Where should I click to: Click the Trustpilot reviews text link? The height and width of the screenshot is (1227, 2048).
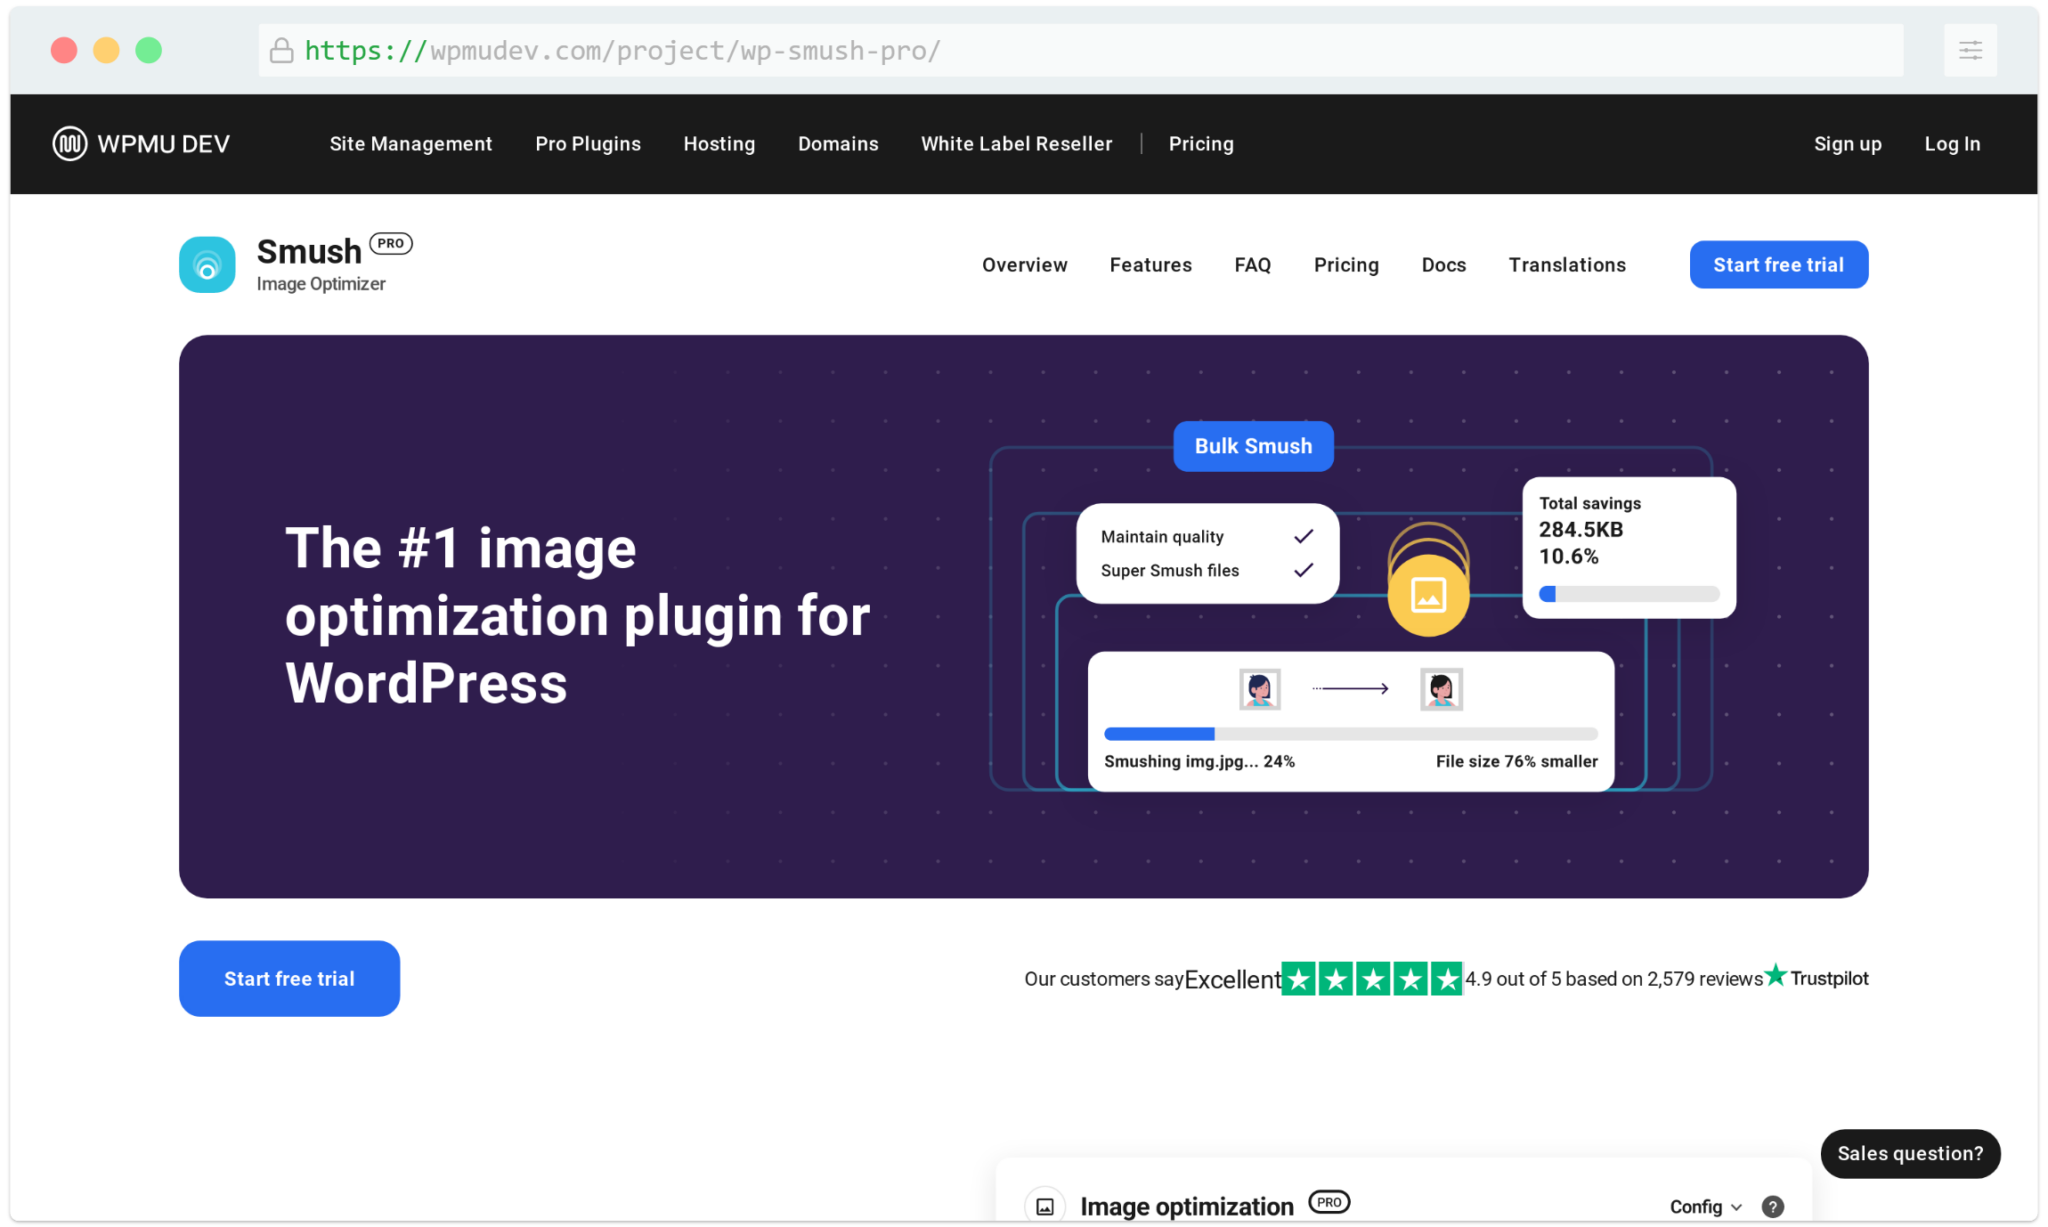[1614, 979]
